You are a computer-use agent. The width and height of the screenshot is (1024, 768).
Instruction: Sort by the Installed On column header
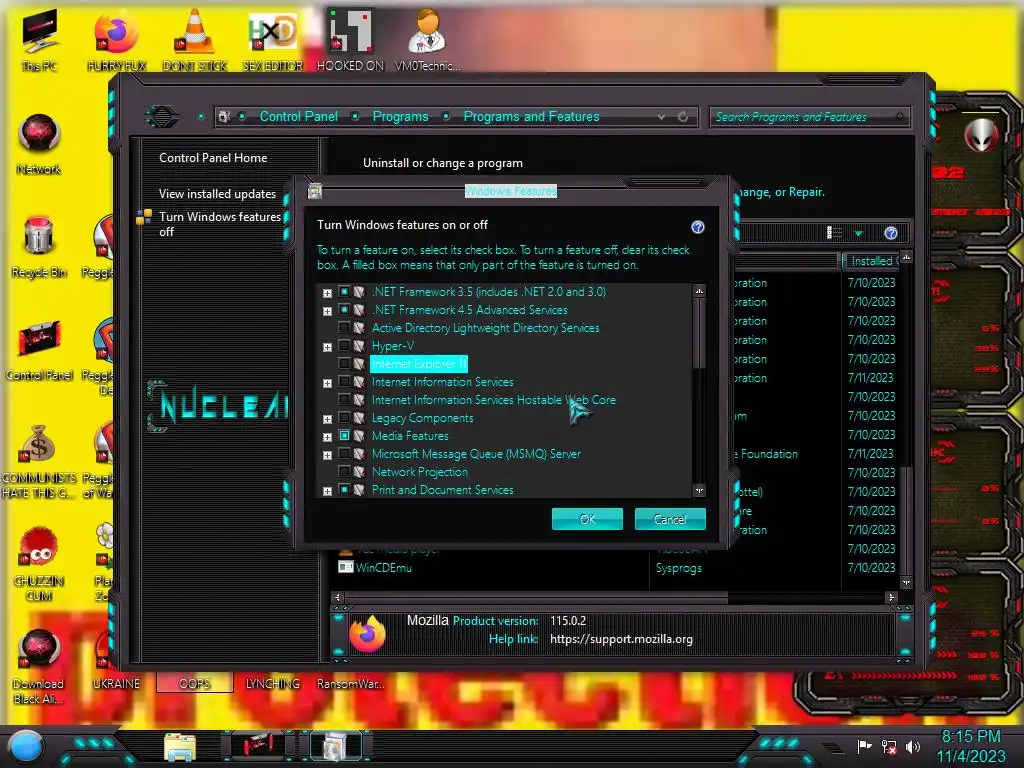[872, 261]
